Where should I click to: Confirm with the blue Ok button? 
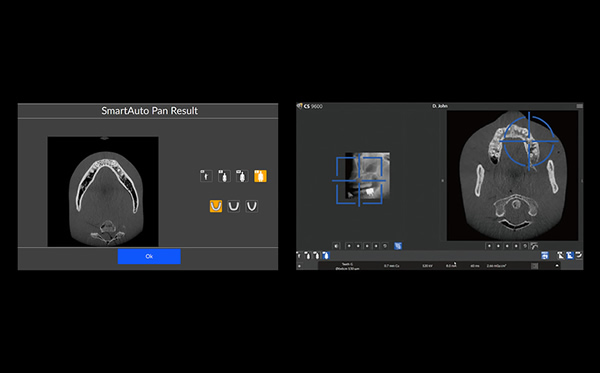tap(149, 256)
